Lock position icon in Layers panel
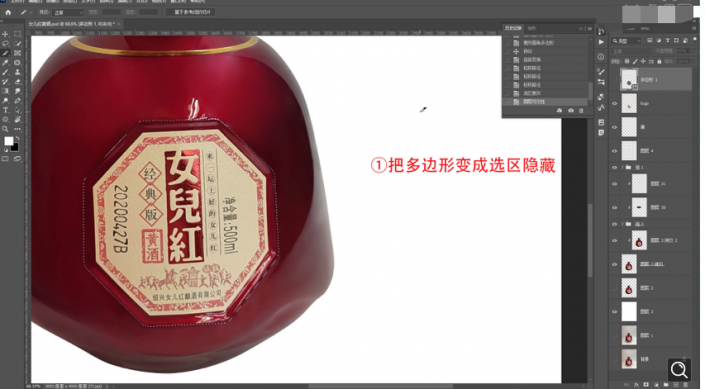705x389 pixels. (643, 61)
